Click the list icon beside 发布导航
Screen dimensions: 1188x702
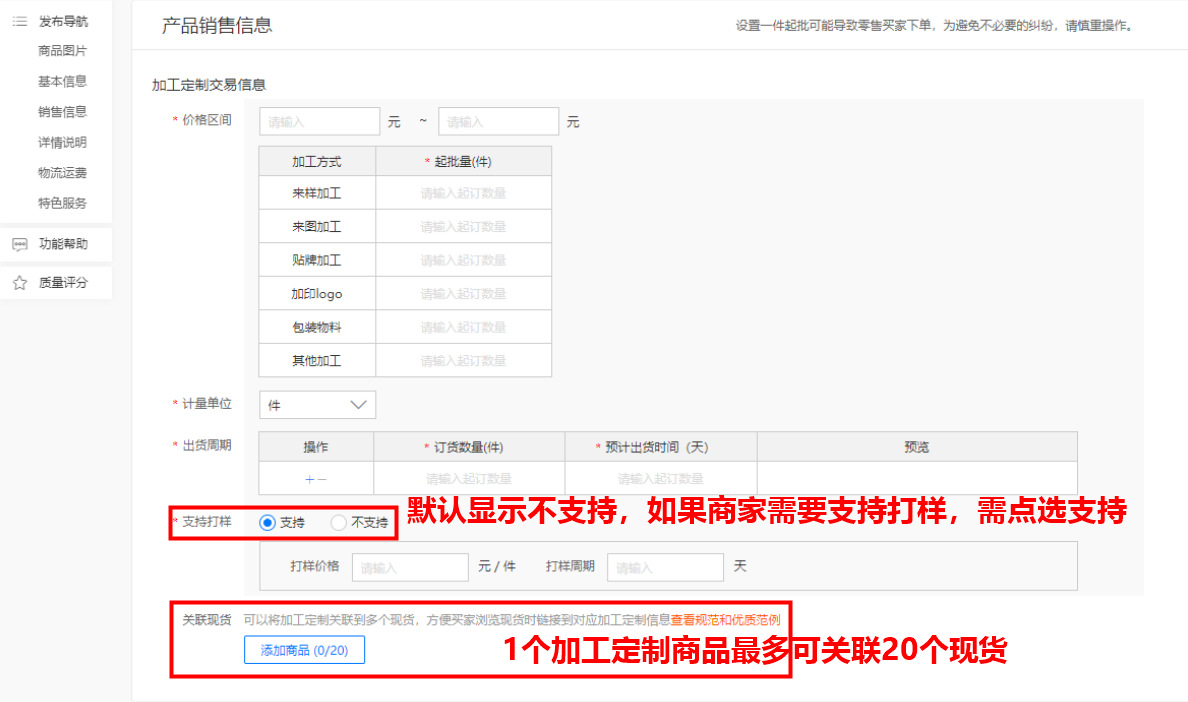[x=22, y=20]
